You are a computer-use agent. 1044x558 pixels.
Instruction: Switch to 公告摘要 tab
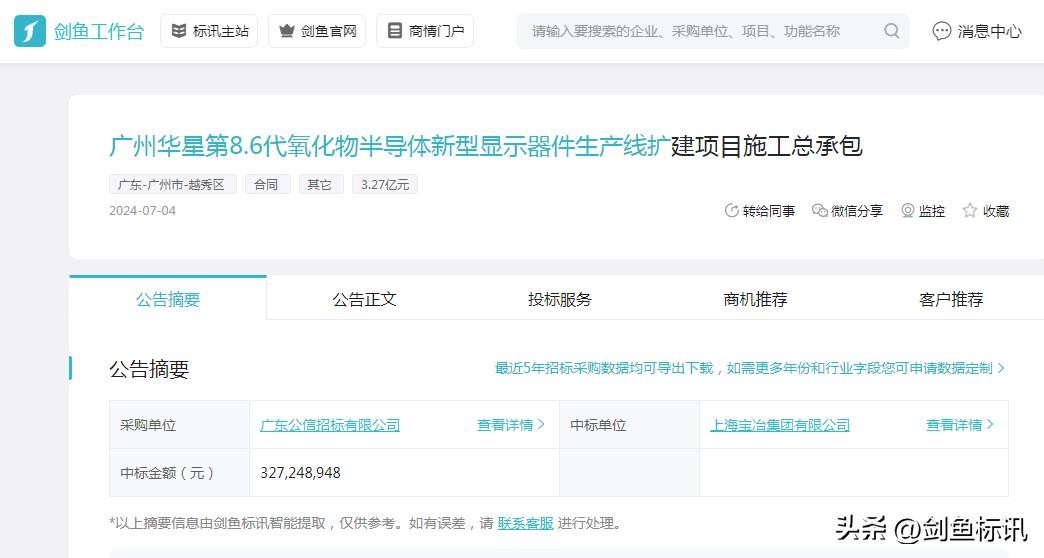coord(168,299)
